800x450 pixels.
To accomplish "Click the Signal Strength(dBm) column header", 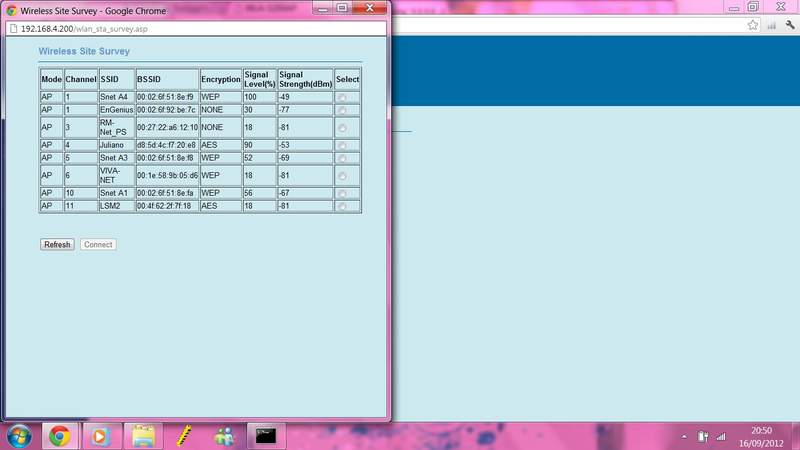I will click(x=306, y=79).
